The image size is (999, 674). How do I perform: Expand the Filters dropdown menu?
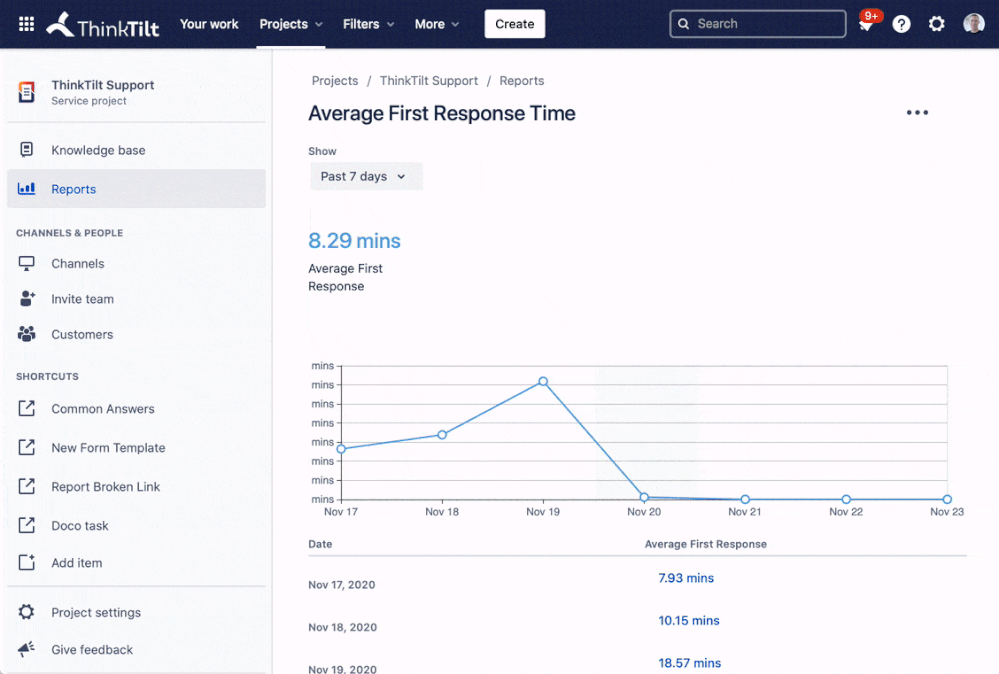368,24
